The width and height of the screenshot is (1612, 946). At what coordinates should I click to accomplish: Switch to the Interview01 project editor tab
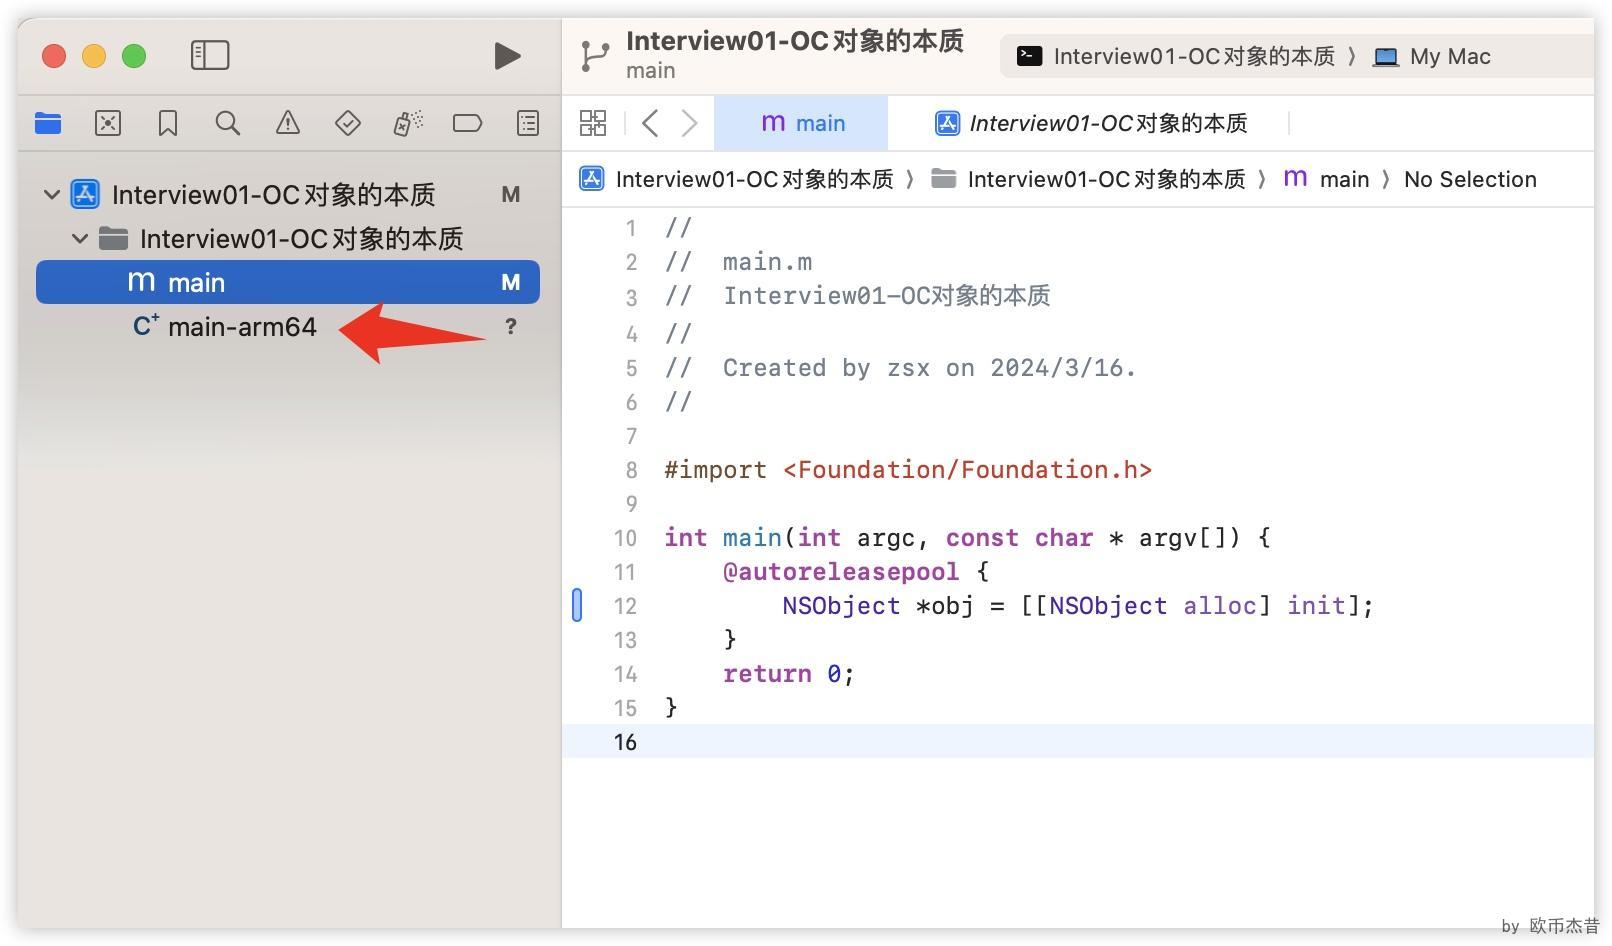(1092, 123)
